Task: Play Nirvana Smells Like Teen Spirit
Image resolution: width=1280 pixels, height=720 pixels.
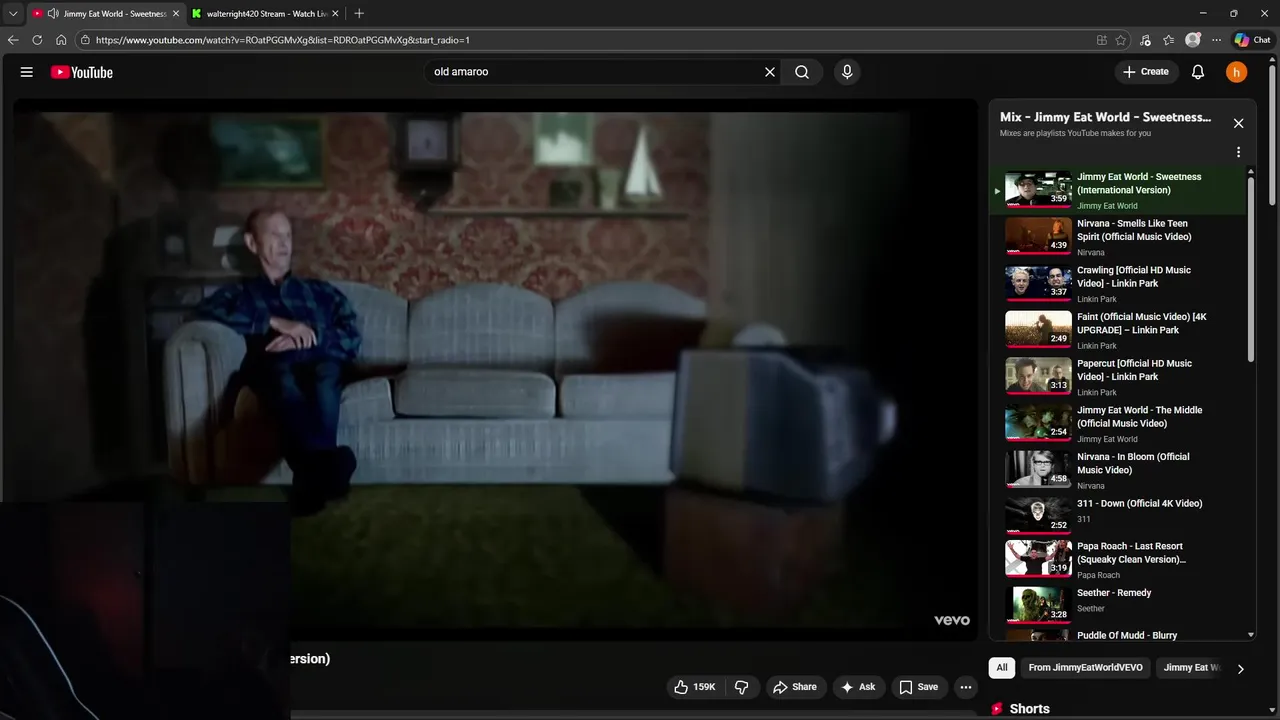Action: tap(1120, 237)
